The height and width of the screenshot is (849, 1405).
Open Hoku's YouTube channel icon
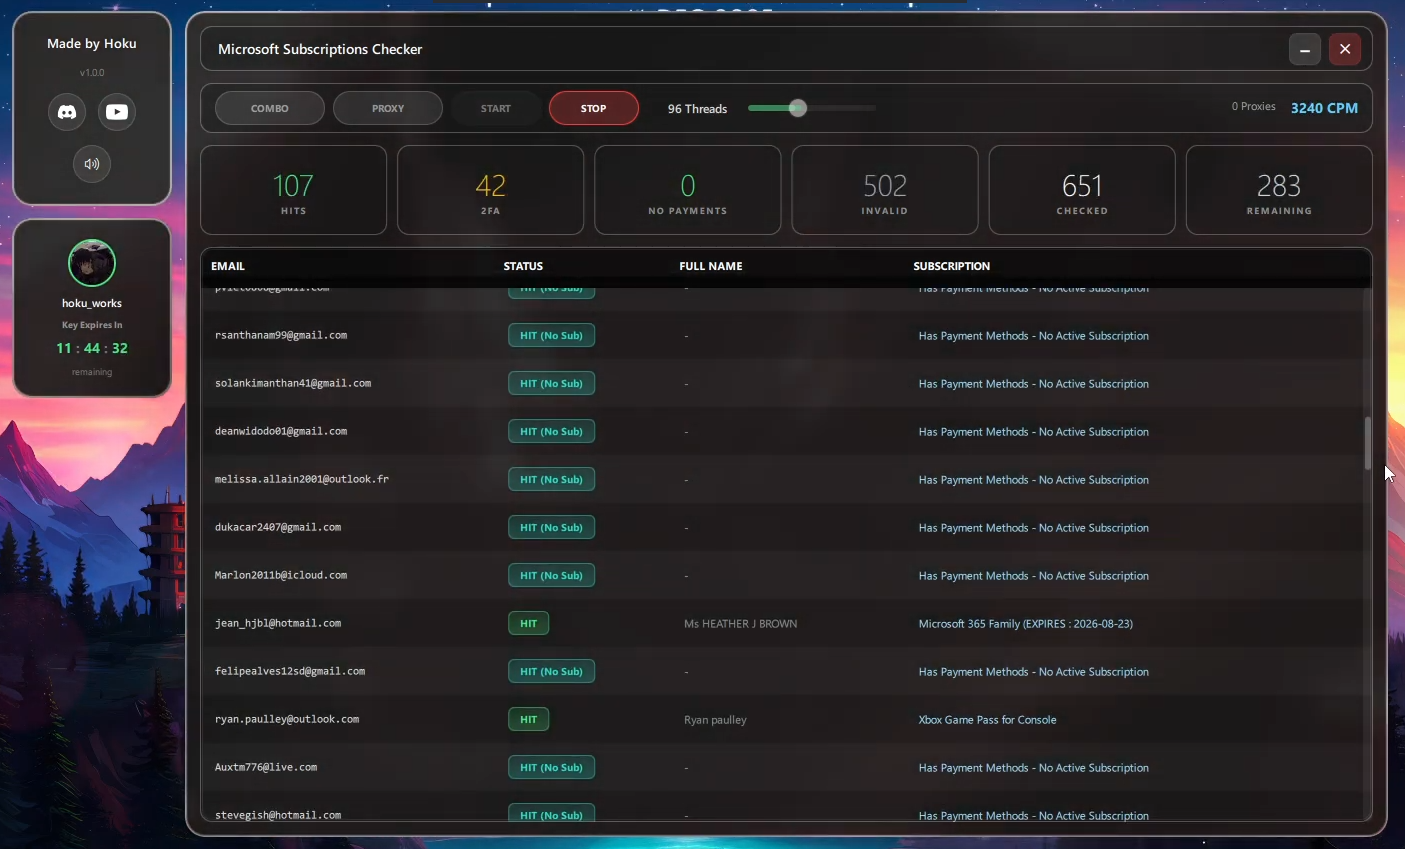[117, 112]
